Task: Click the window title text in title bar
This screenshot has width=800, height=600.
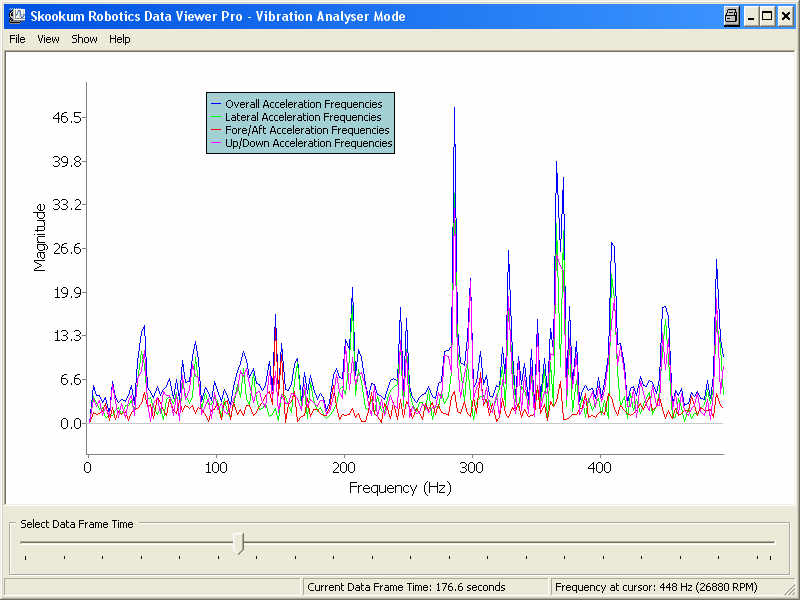Action: tap(218, 16)
